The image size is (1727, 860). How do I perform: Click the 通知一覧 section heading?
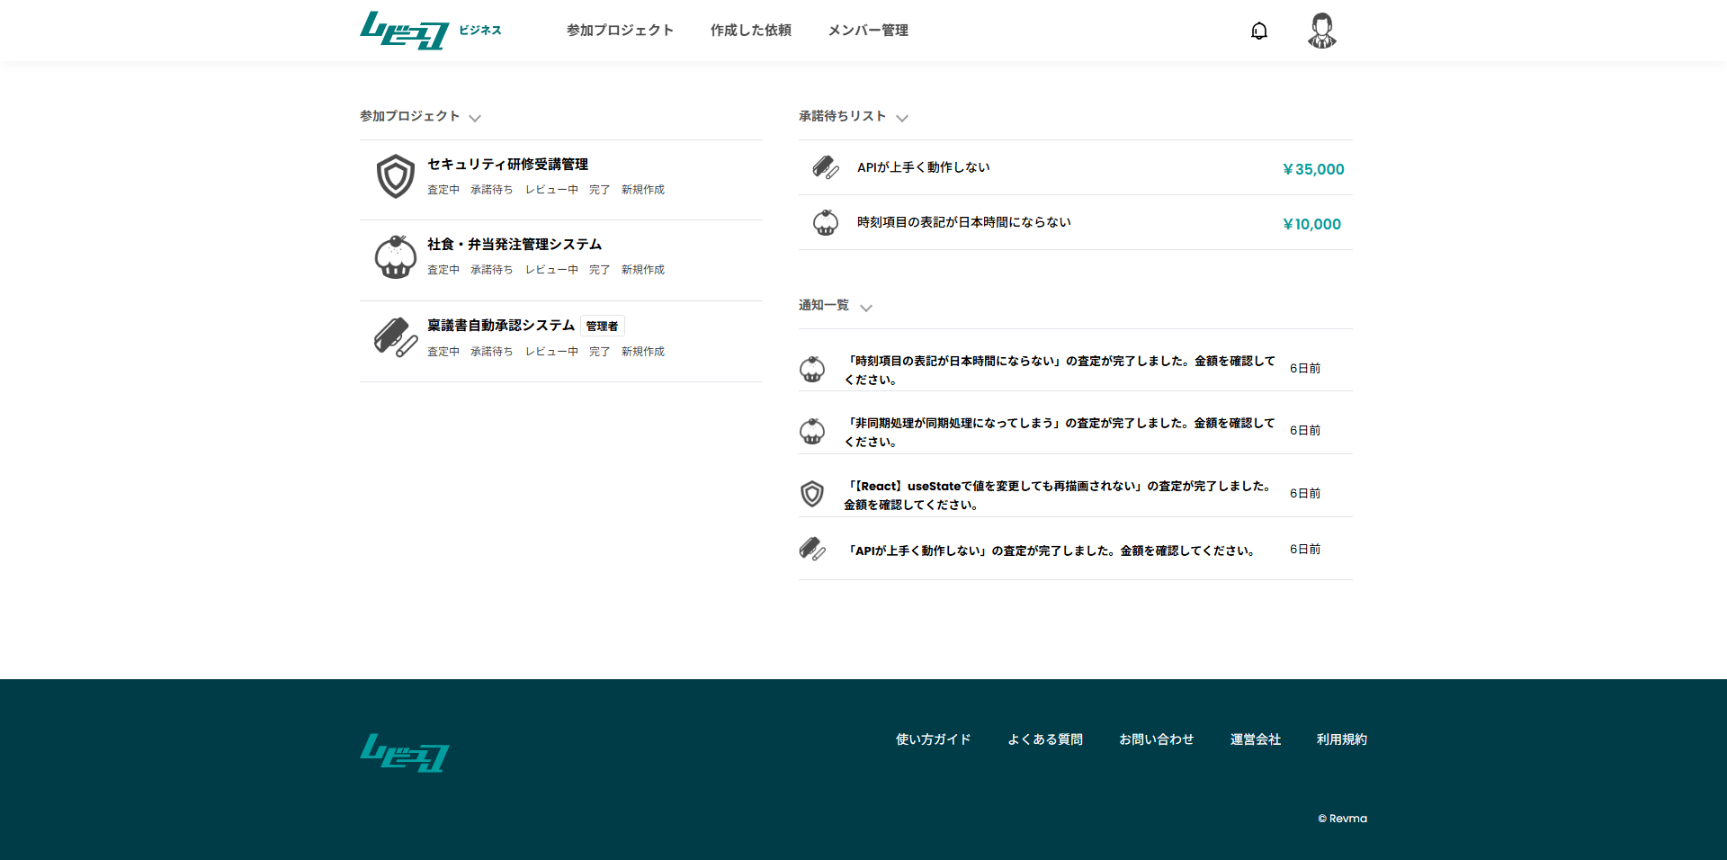point(823,305)
